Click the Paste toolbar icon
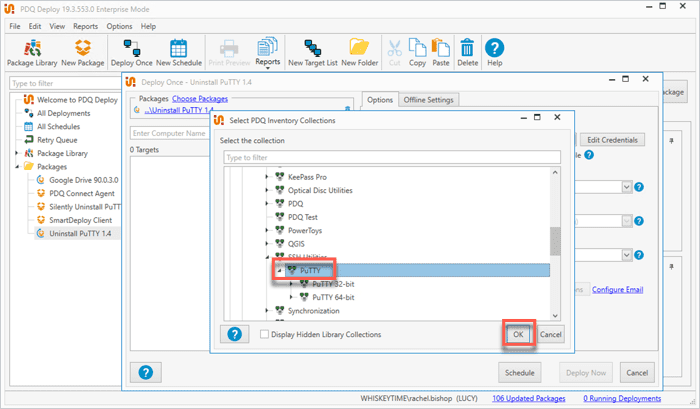Image resolution: width=700 pixels, height=409 pixels. coord(441,53)
